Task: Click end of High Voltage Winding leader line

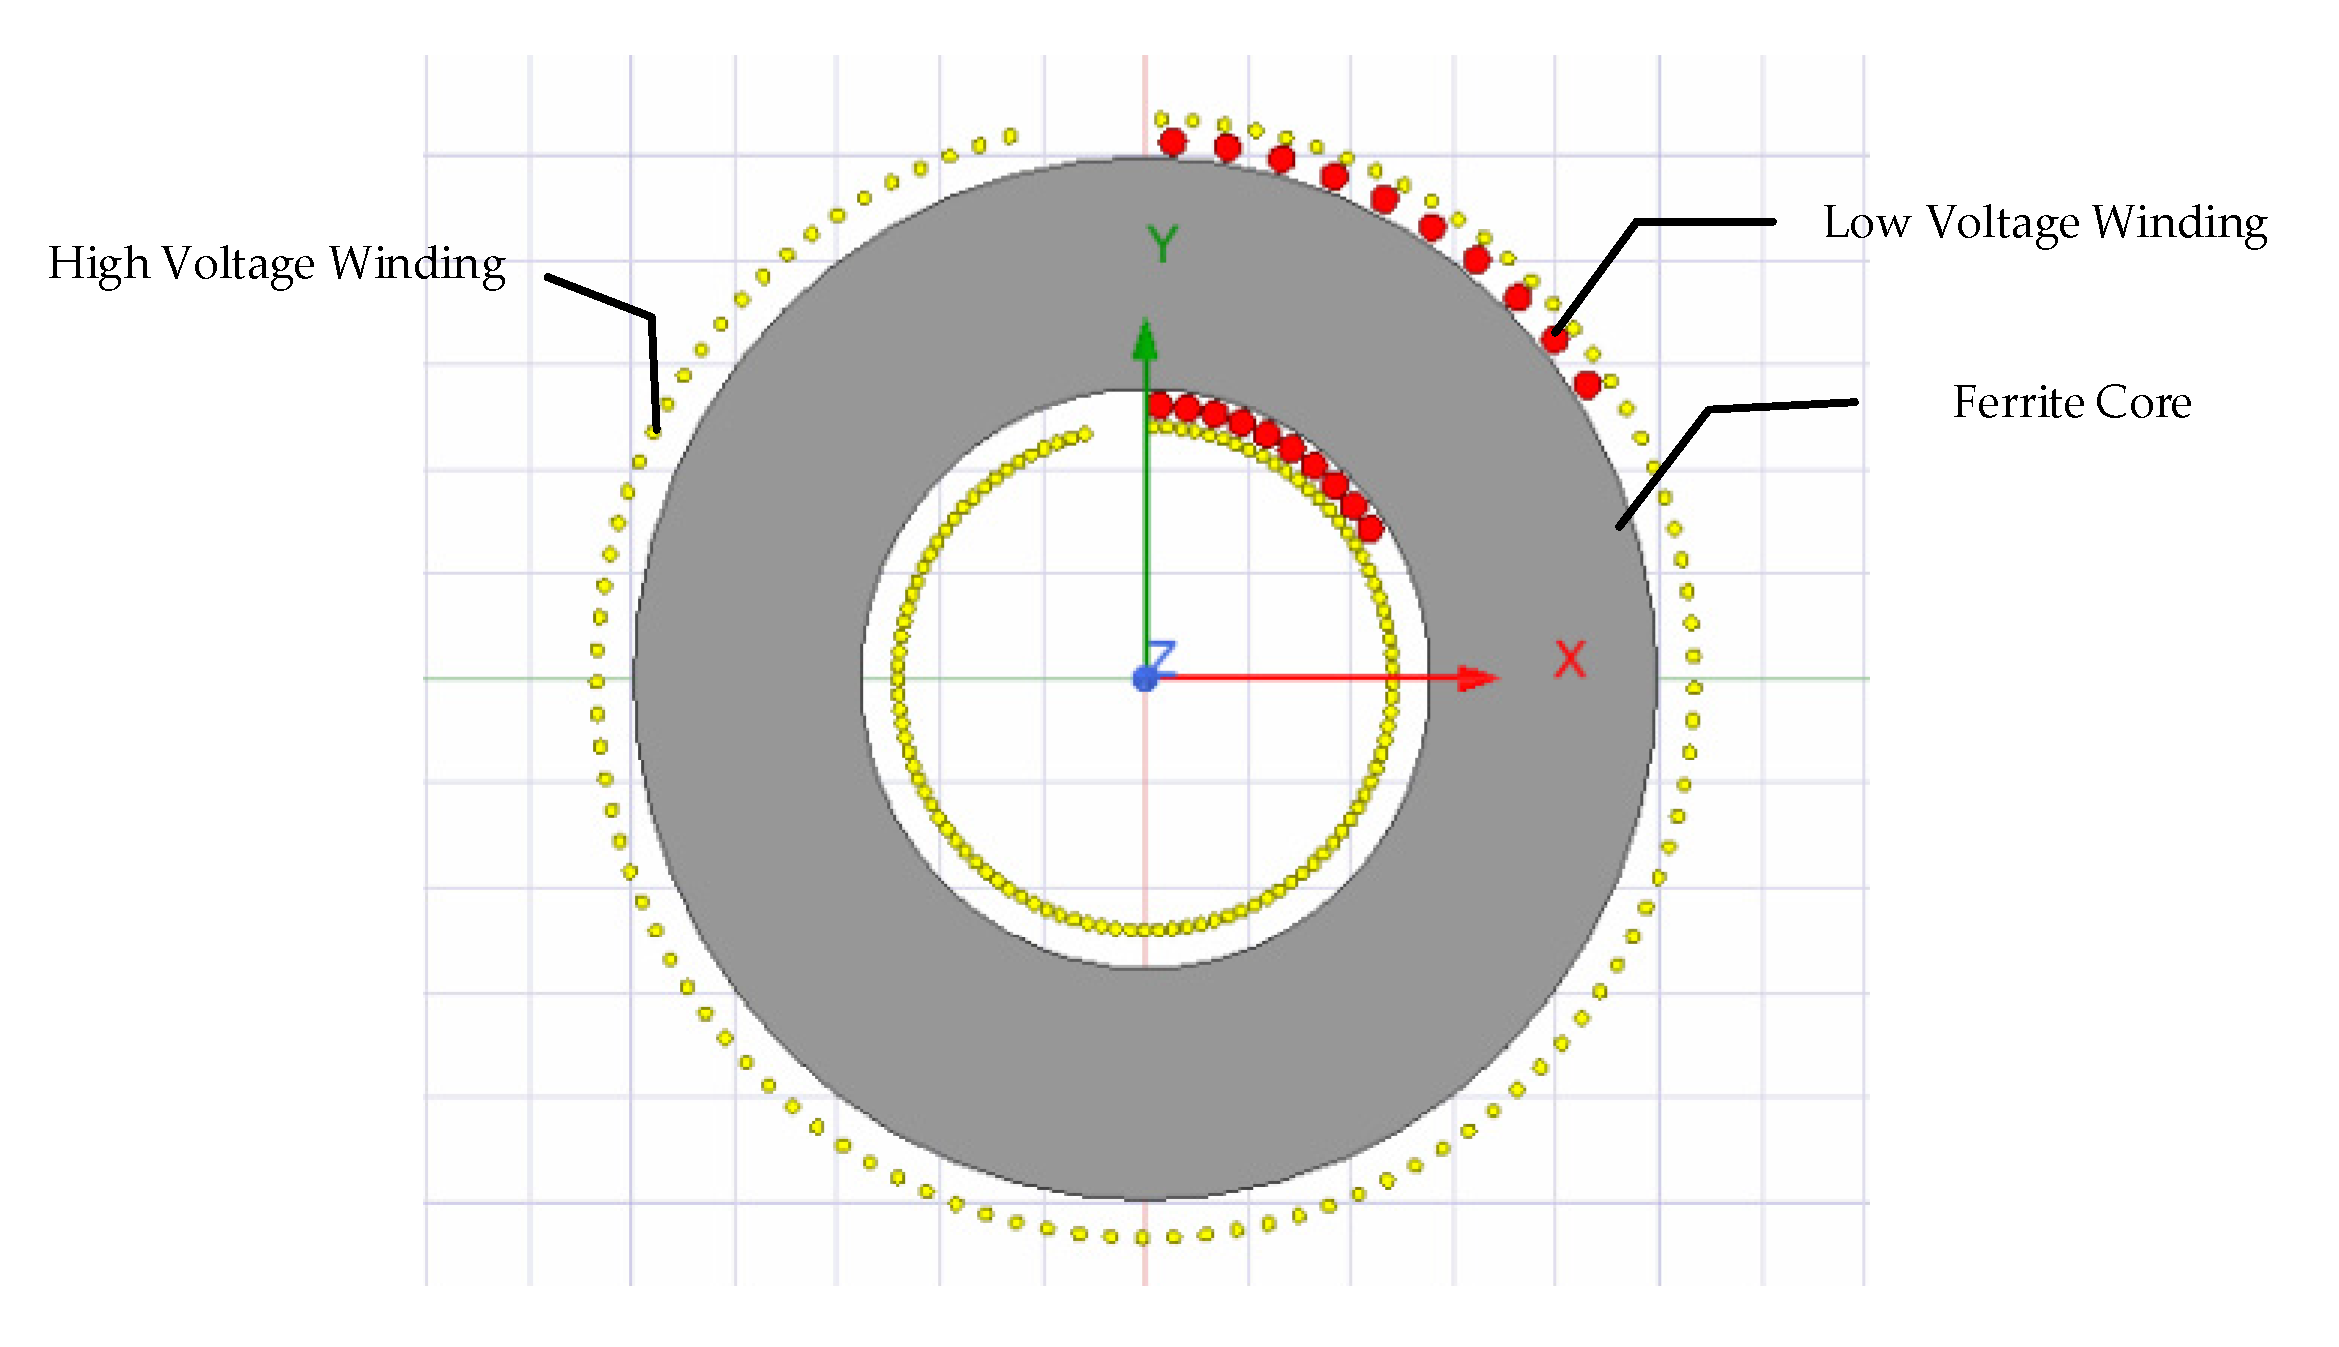Action: 656,428
